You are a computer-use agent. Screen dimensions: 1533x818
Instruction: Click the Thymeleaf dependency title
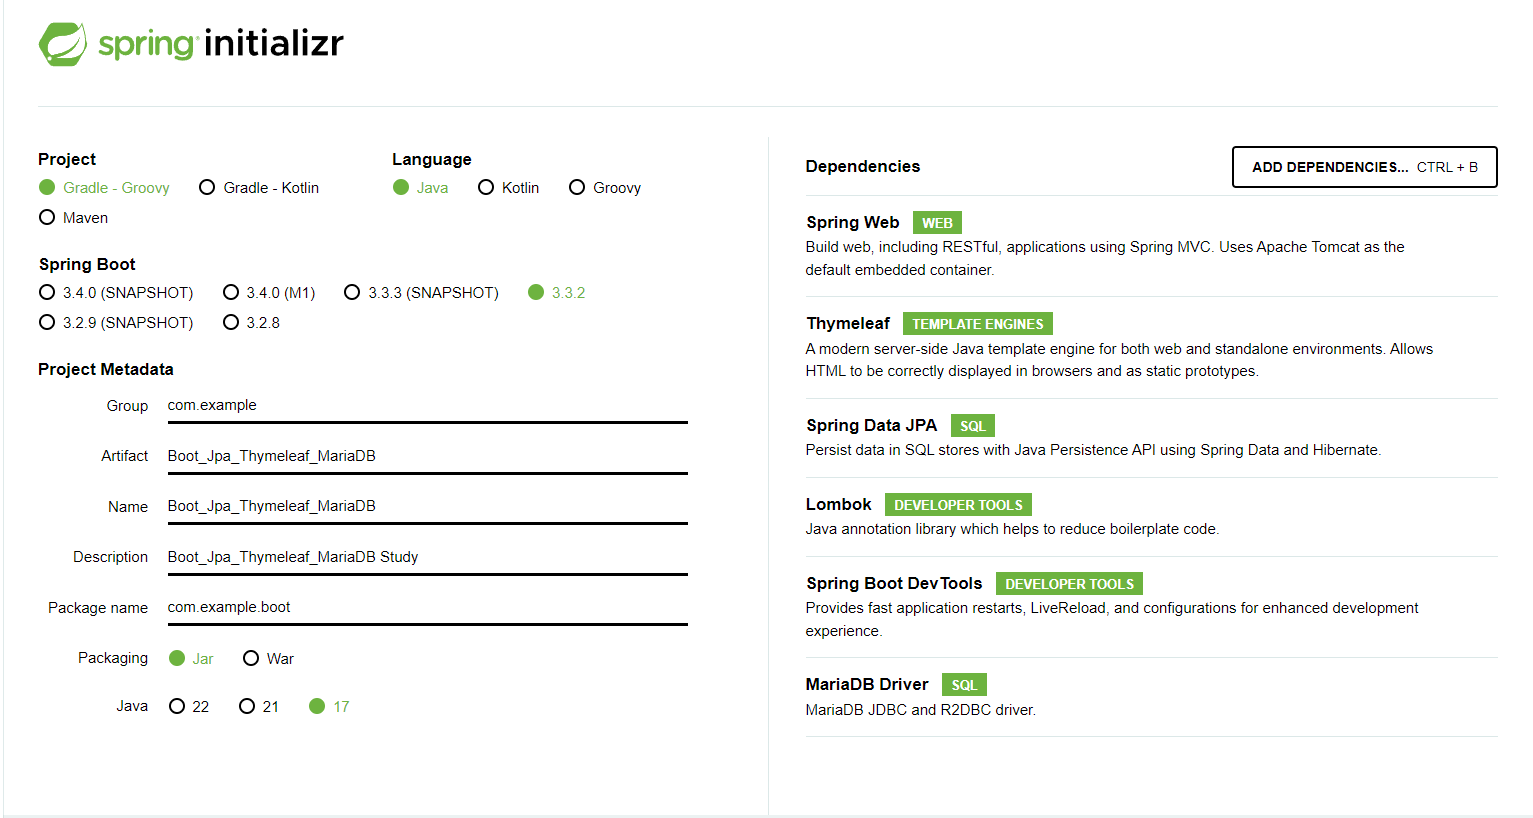point(848,323)
